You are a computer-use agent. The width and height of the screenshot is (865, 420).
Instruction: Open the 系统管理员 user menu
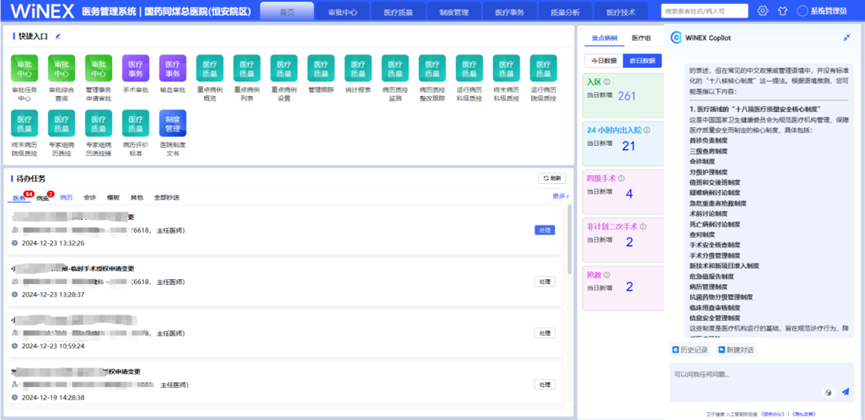click(825, 11)
